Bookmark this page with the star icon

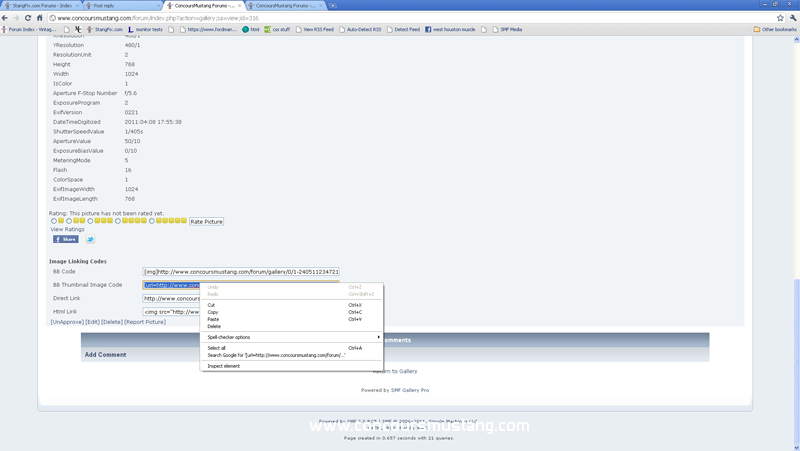(x=780, y=18)
